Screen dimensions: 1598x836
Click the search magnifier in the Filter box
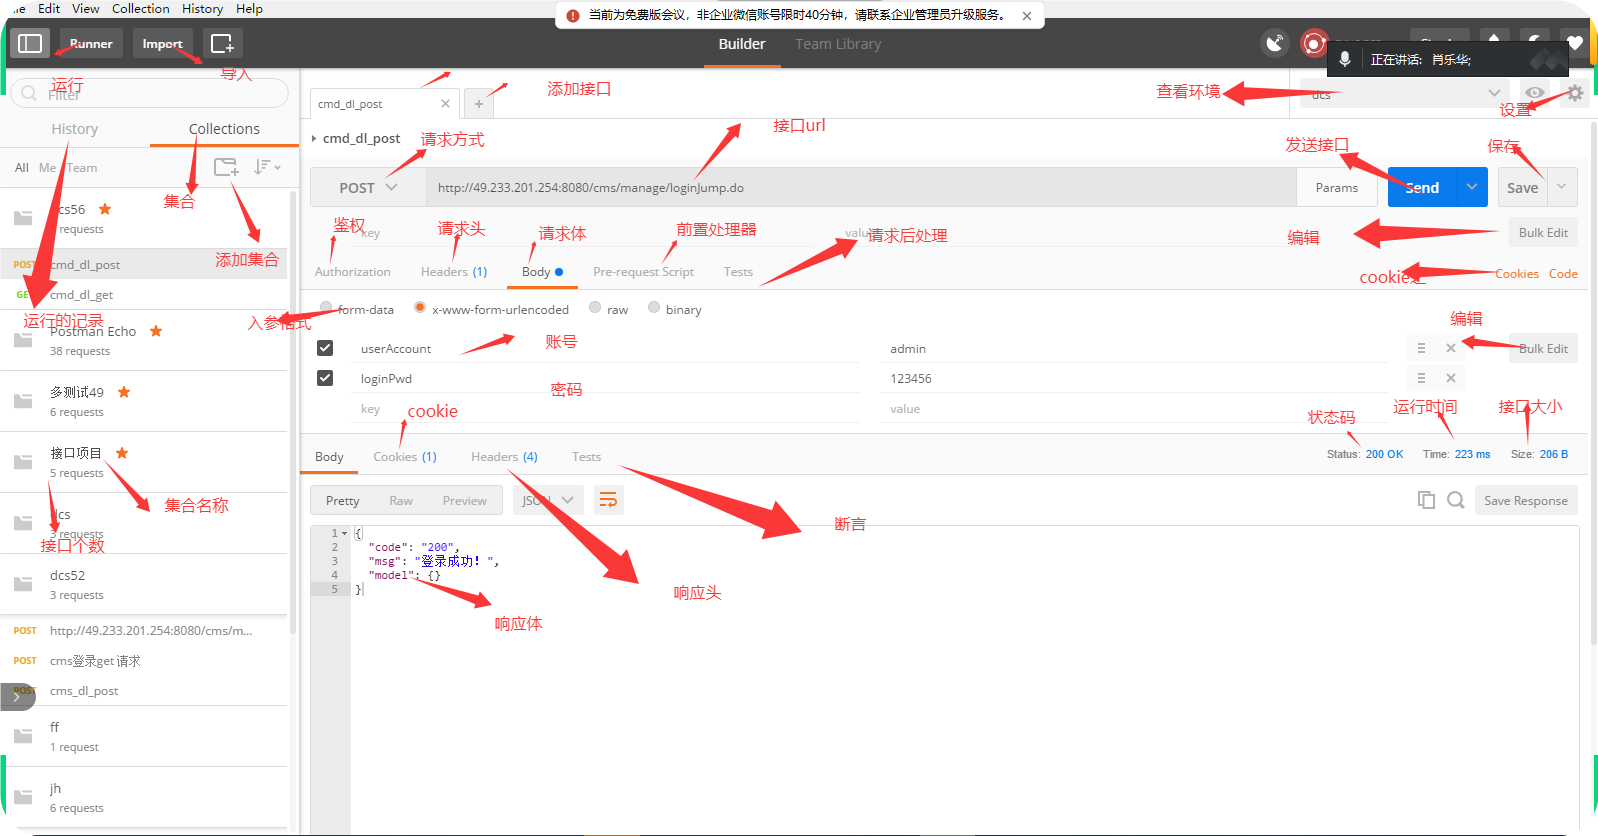pos(29,93)
